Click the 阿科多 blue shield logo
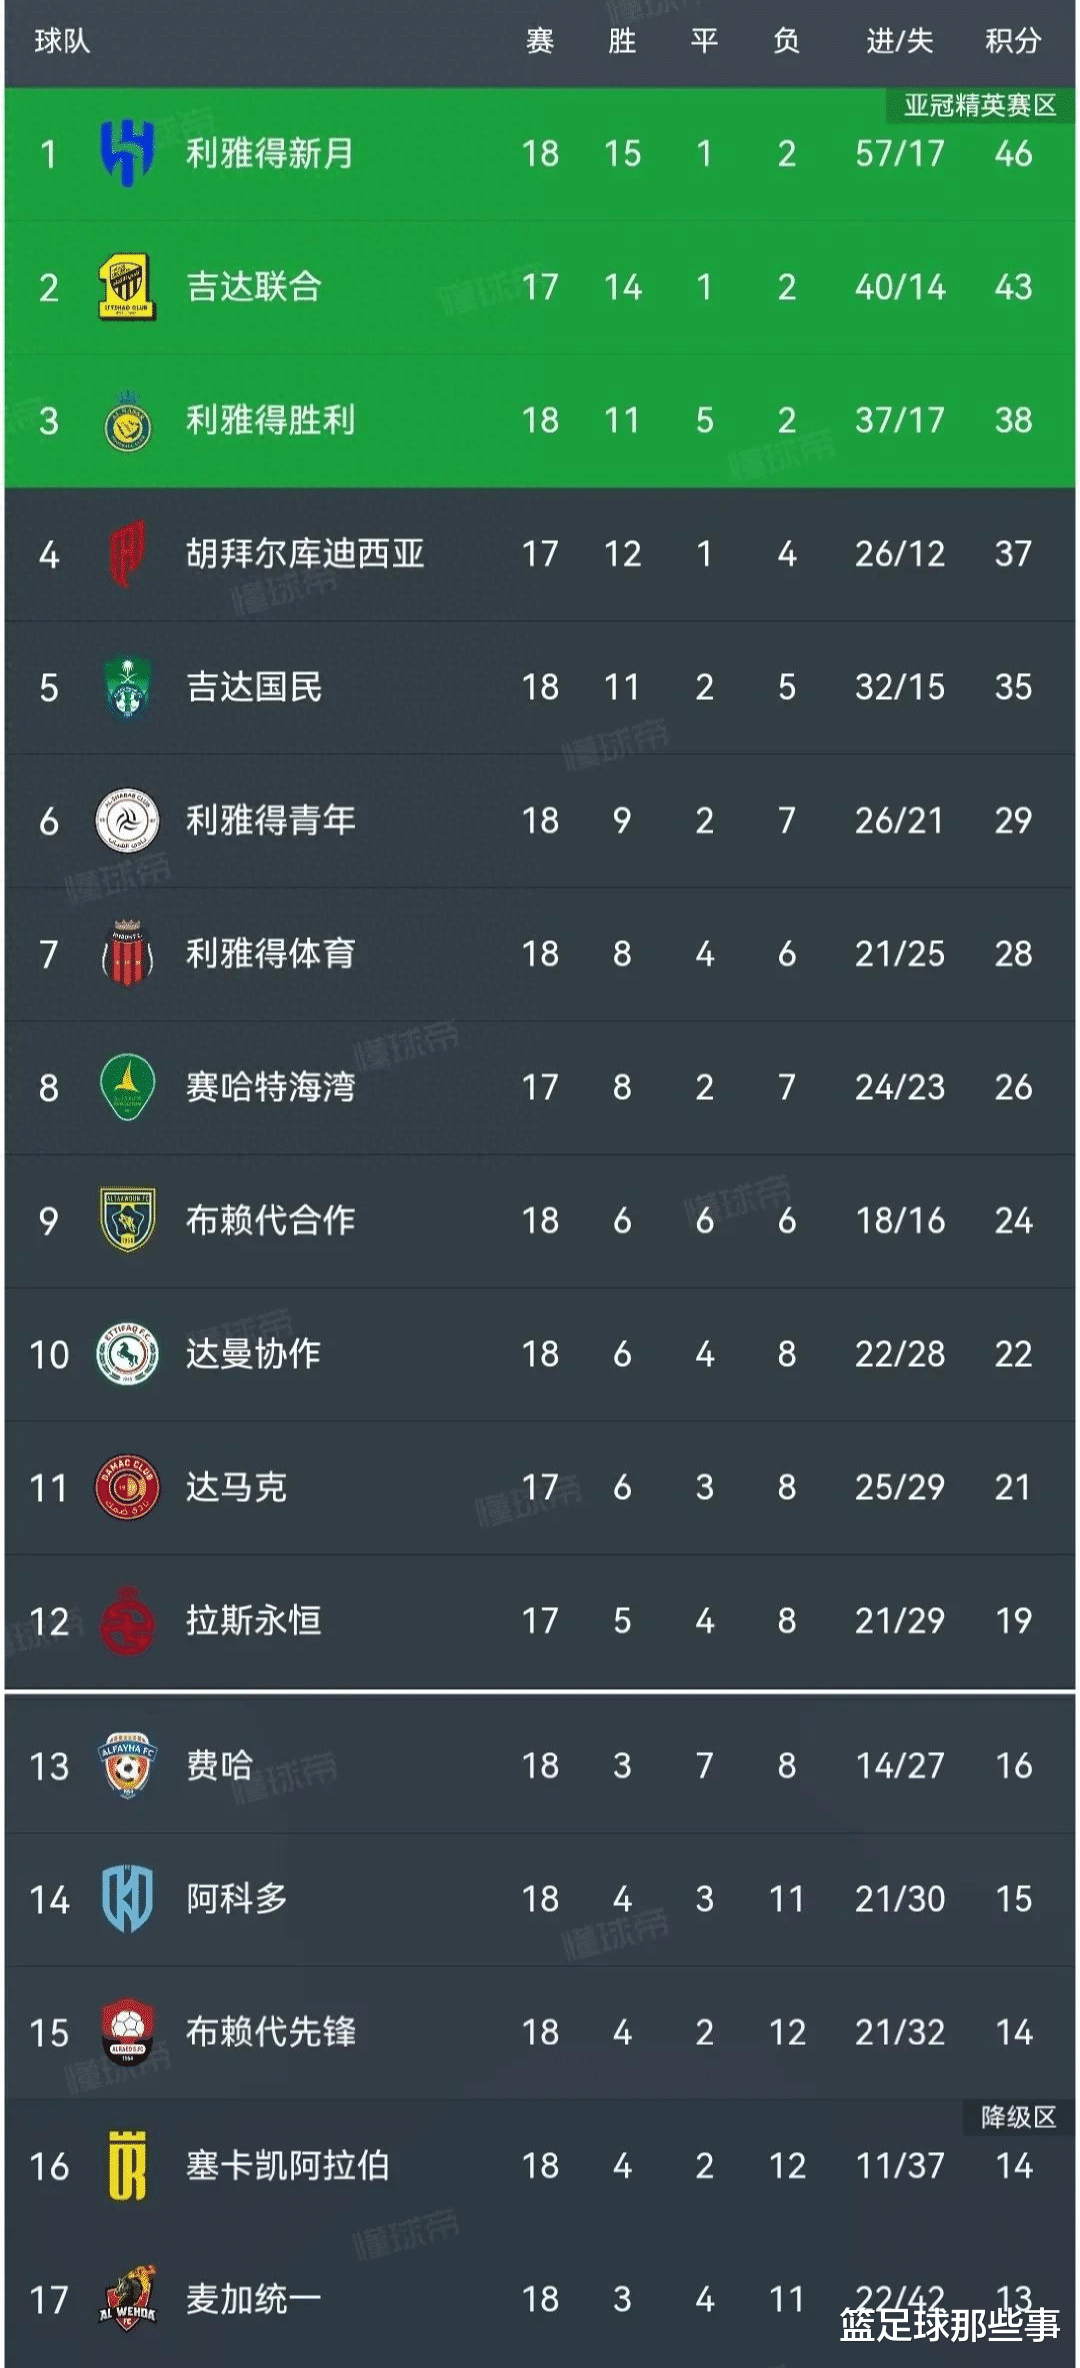This screenshot has width=1080, height=2368. pos(127,1898)
